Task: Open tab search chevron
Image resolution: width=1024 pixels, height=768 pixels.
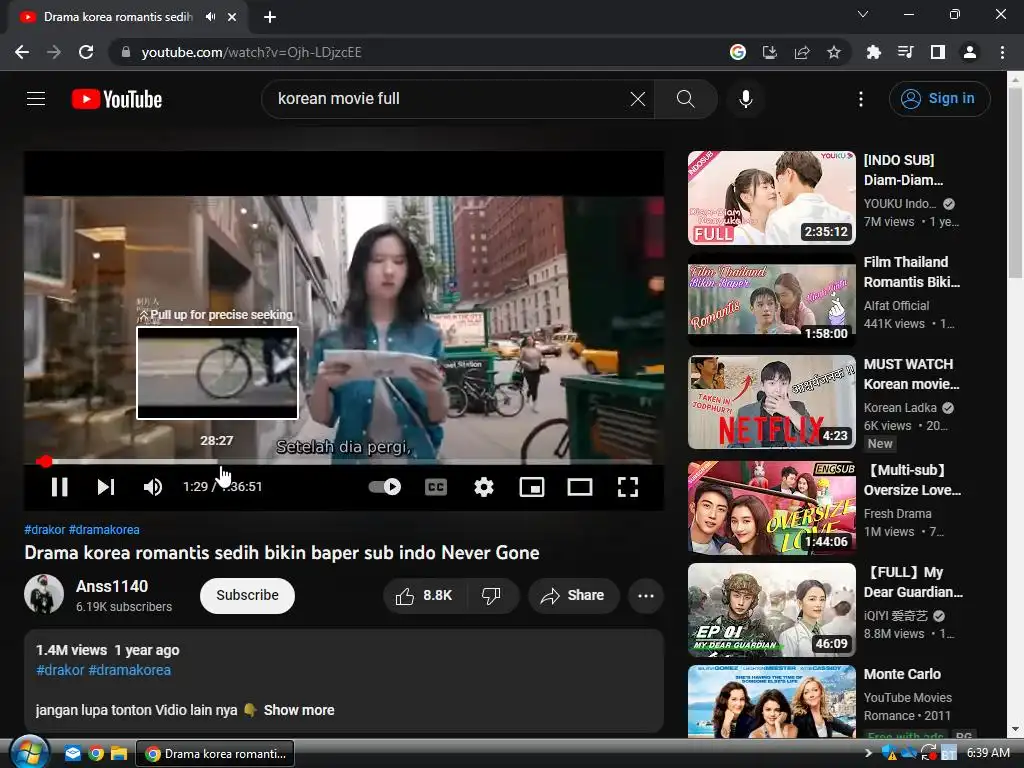Action: pyautogui.click(x=863, y=14)
